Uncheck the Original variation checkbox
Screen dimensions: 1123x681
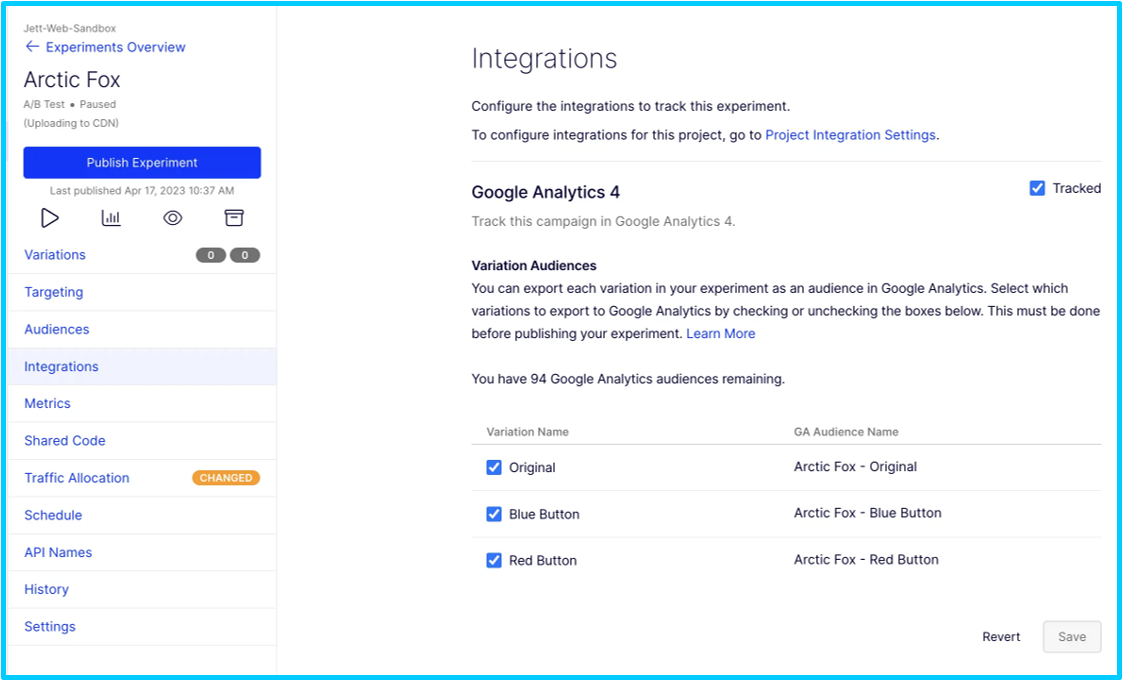pyautogui.click(x=493, y=468)
